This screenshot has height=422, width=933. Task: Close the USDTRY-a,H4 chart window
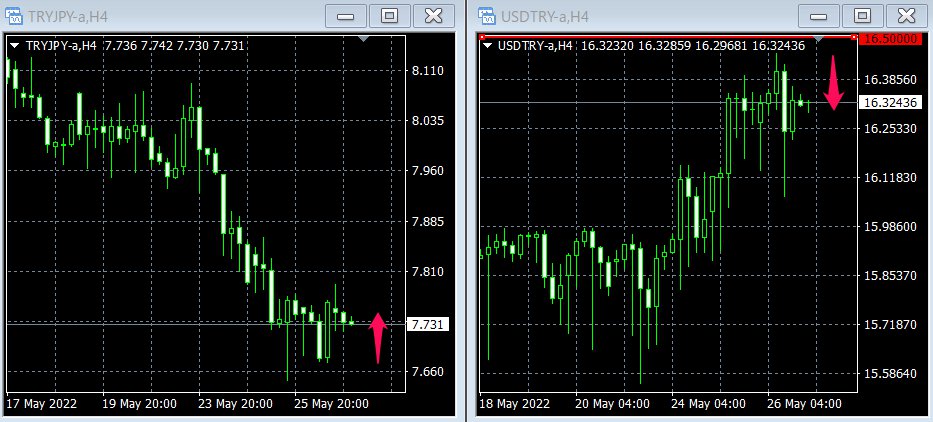907,15
